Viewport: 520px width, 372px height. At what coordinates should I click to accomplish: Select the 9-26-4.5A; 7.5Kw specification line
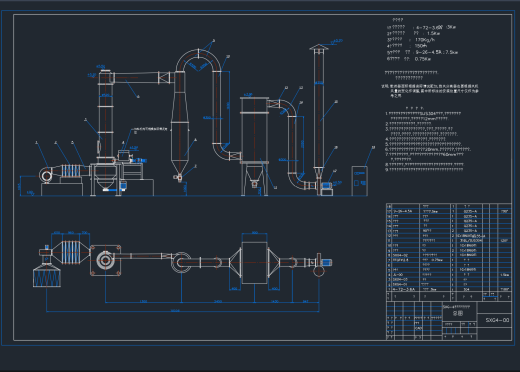coord(437,52)
